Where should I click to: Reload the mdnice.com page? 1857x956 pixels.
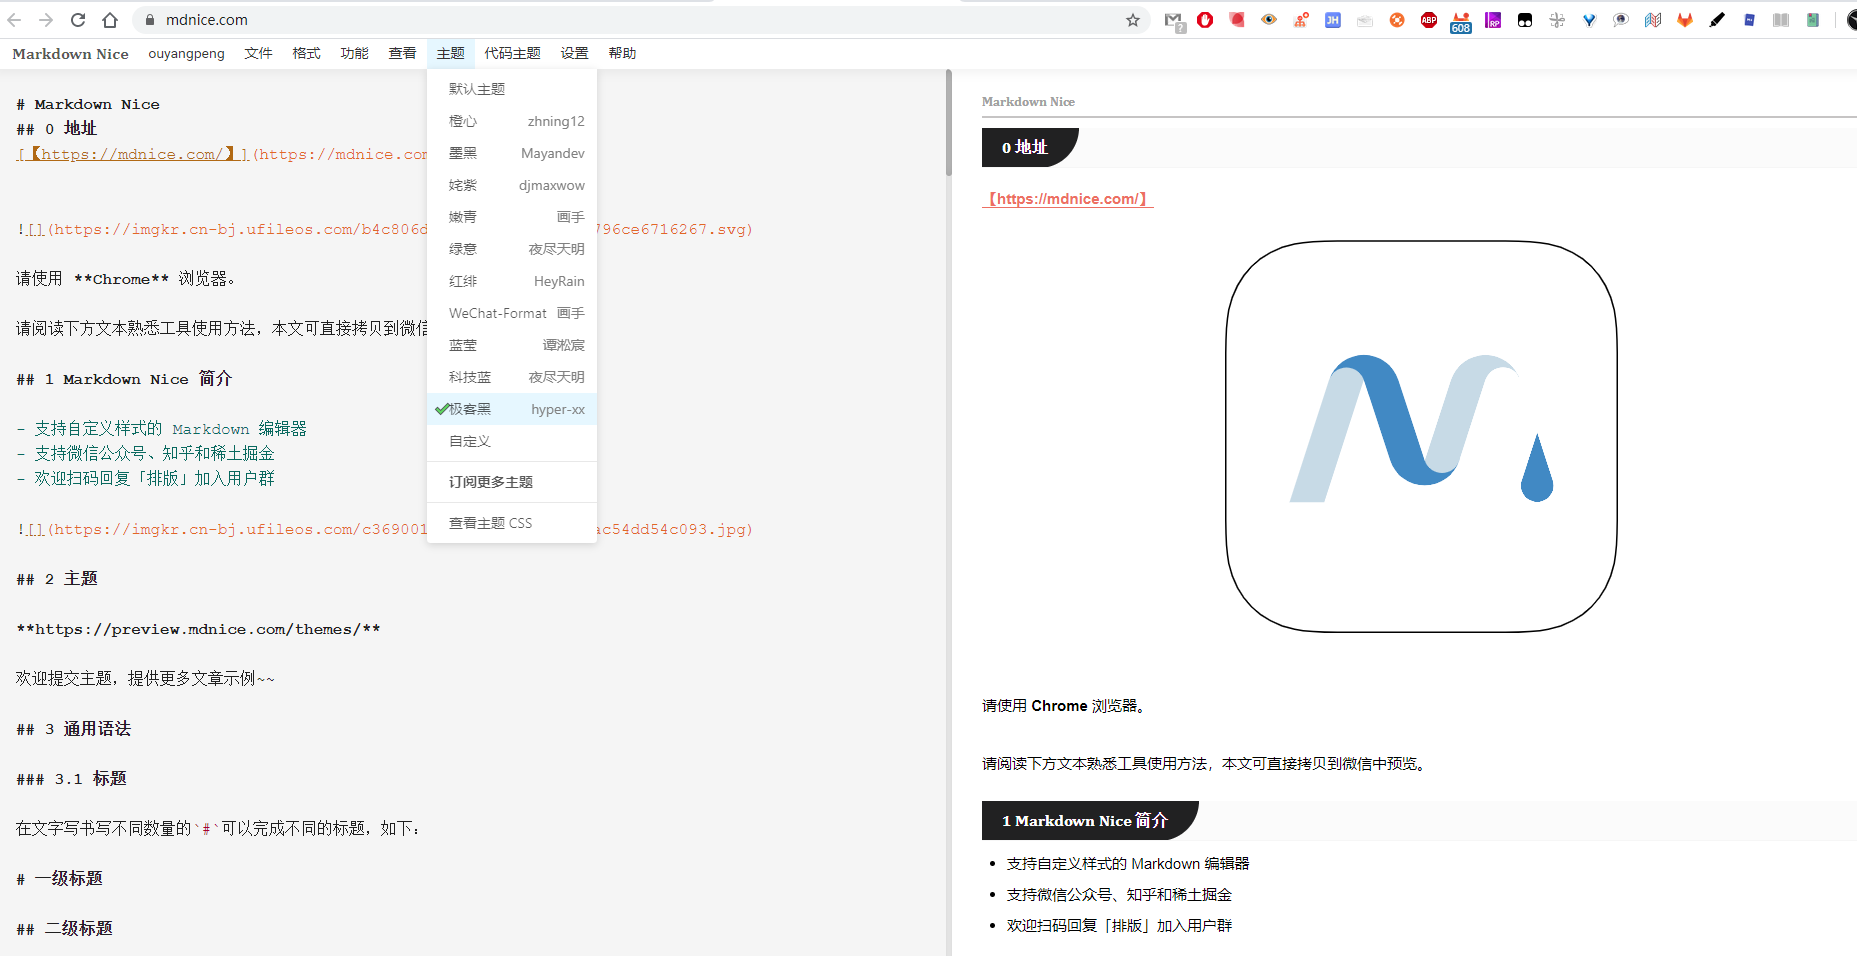click(x=78, y=20)
